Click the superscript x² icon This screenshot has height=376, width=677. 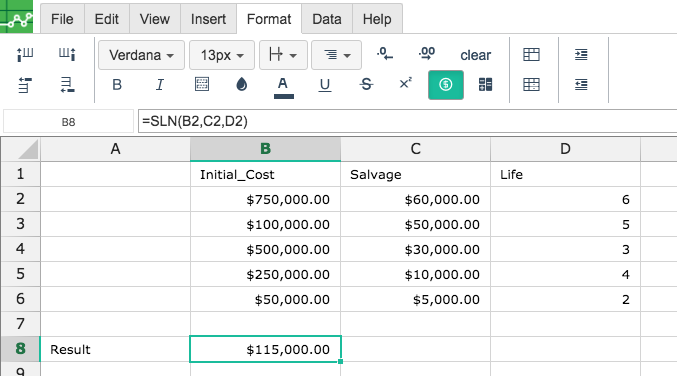405,83
